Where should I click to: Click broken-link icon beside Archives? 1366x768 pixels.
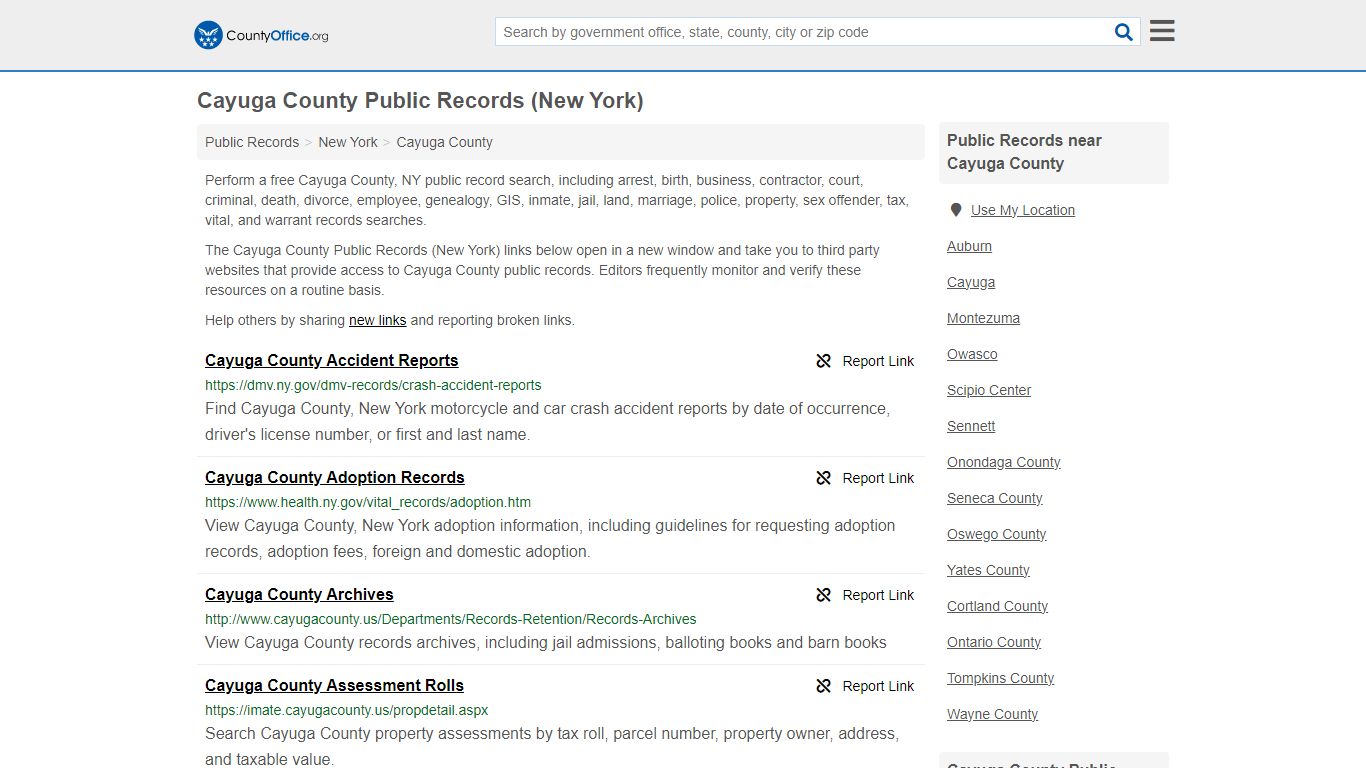[x=824, y=595]
